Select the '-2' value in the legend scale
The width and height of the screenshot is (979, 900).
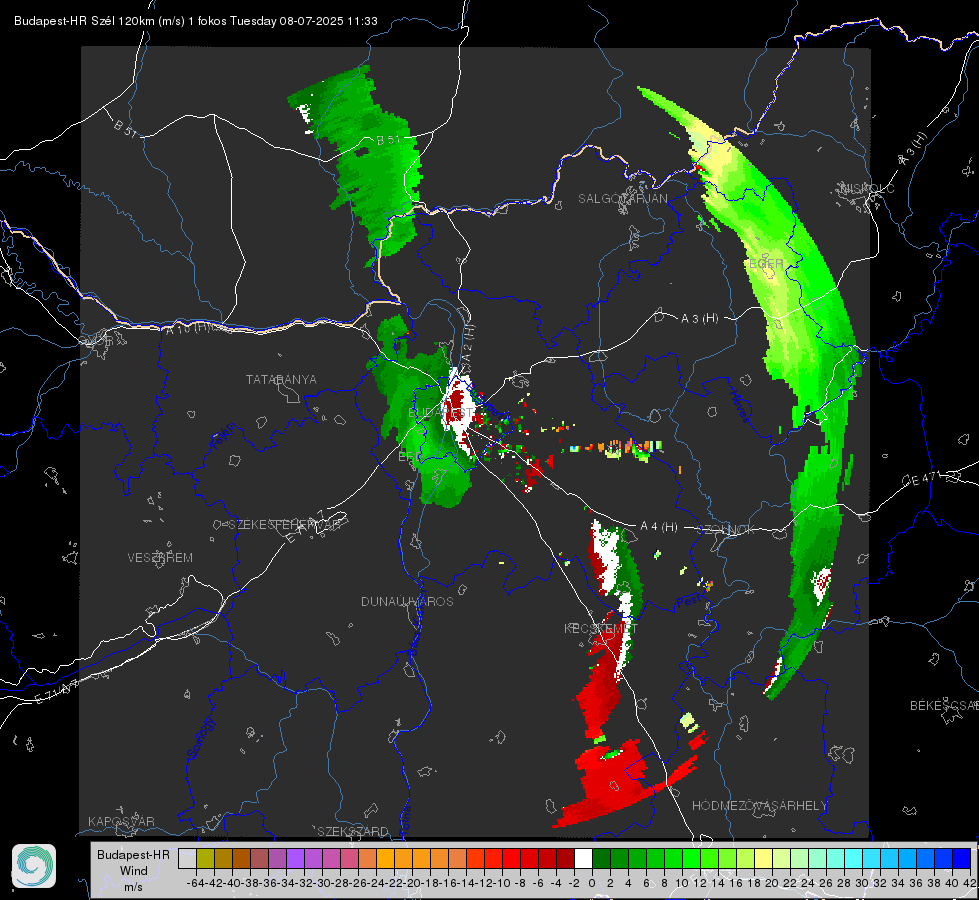pos(574,883)
